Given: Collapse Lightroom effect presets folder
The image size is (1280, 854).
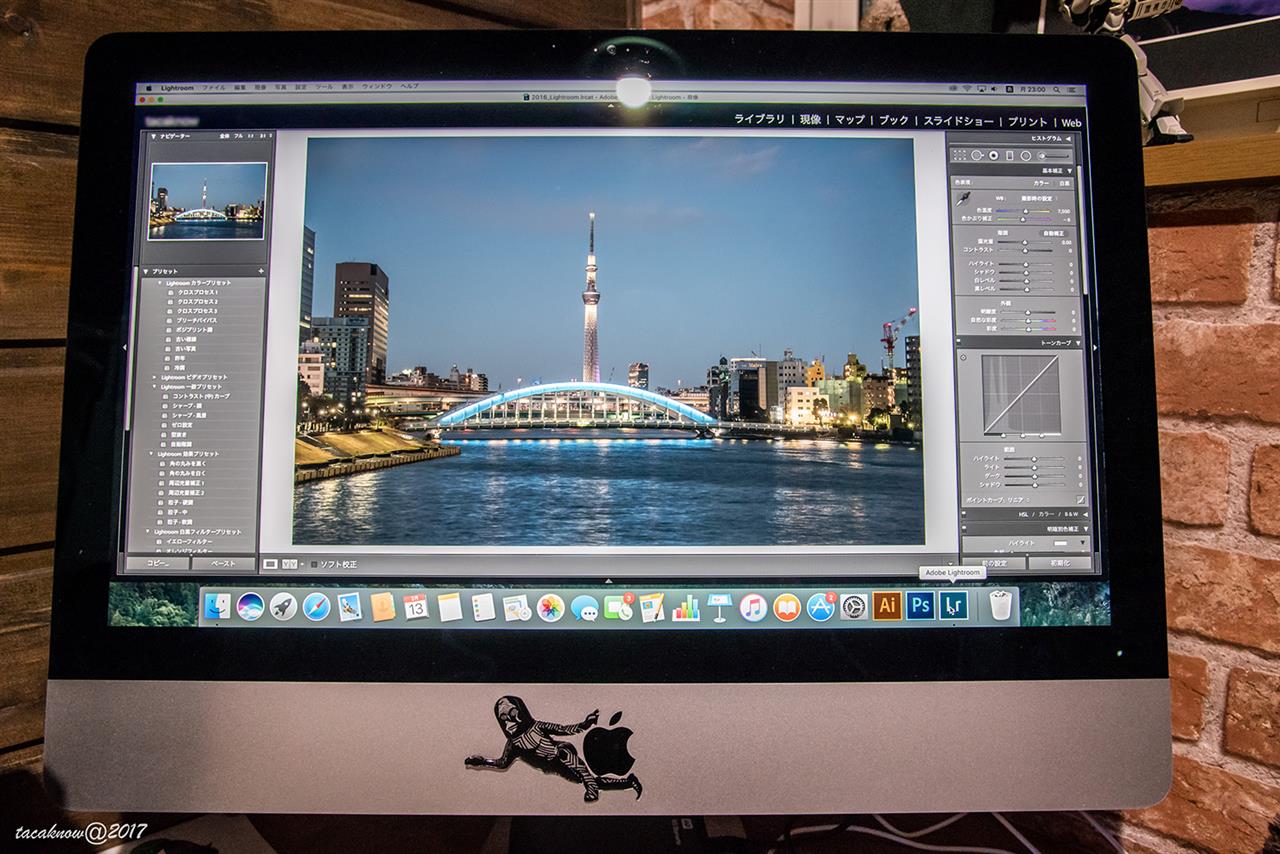Looking at the screenshot, I should [151, 453].
